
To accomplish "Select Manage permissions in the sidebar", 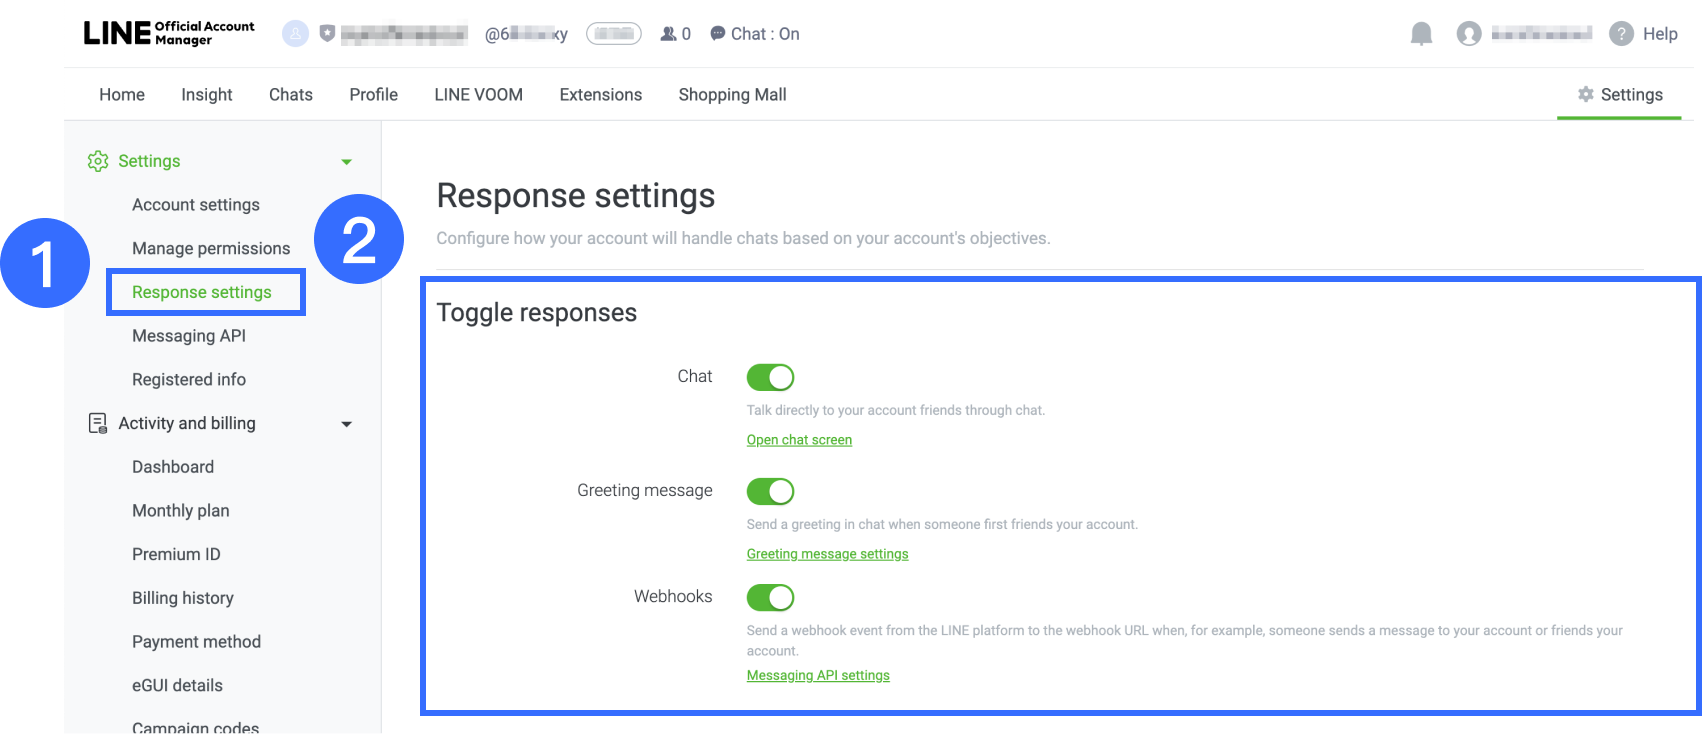I will (x=211, y=248).
